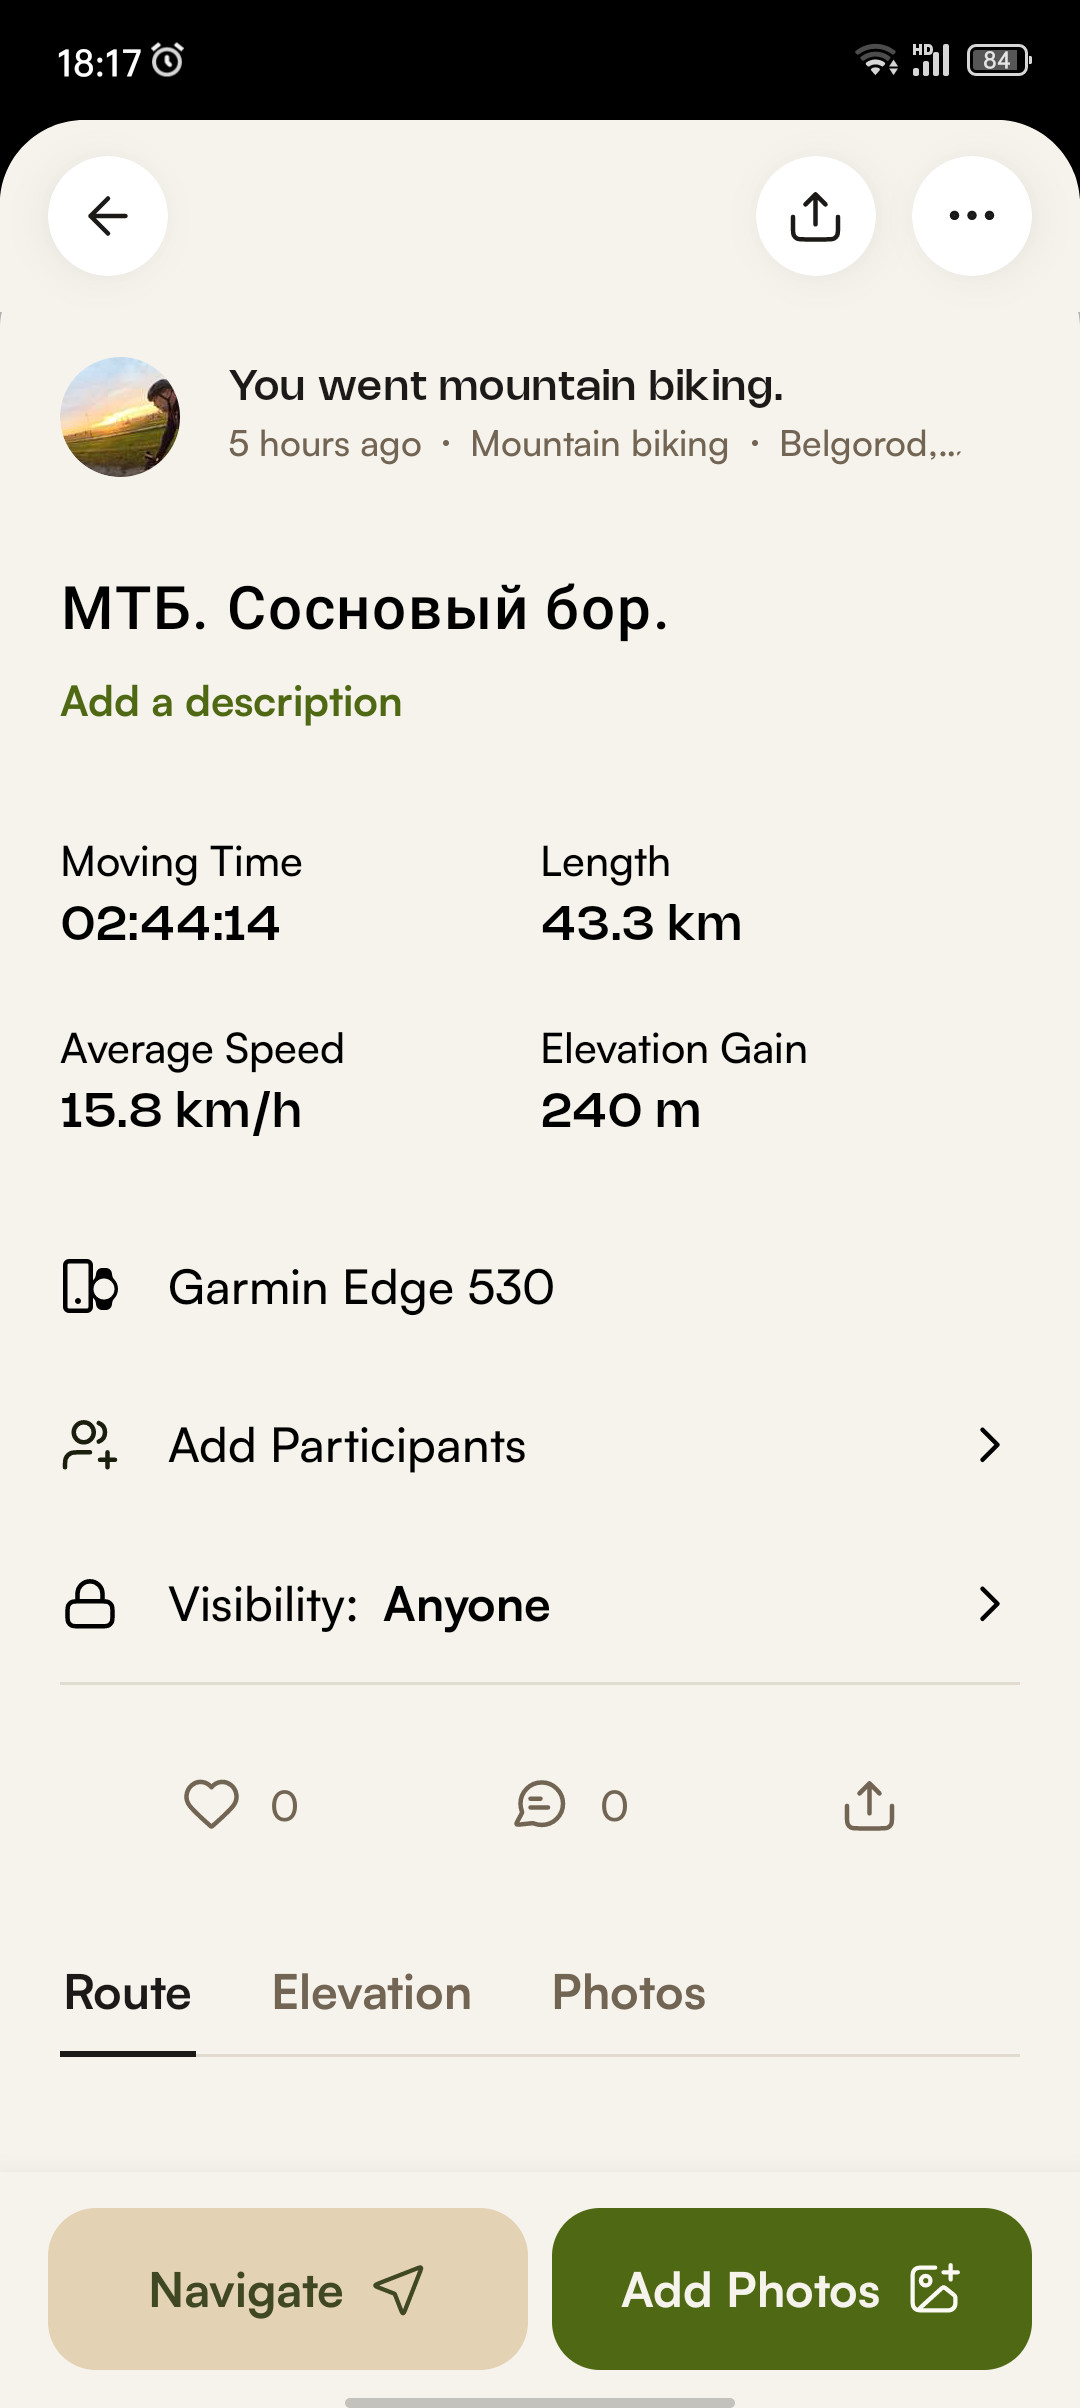Image resolution: width=1080 pixels, height=2408 pixels.
Task: Go back with the arrow button
Action: pyautogui.click(x=108, y=216)
